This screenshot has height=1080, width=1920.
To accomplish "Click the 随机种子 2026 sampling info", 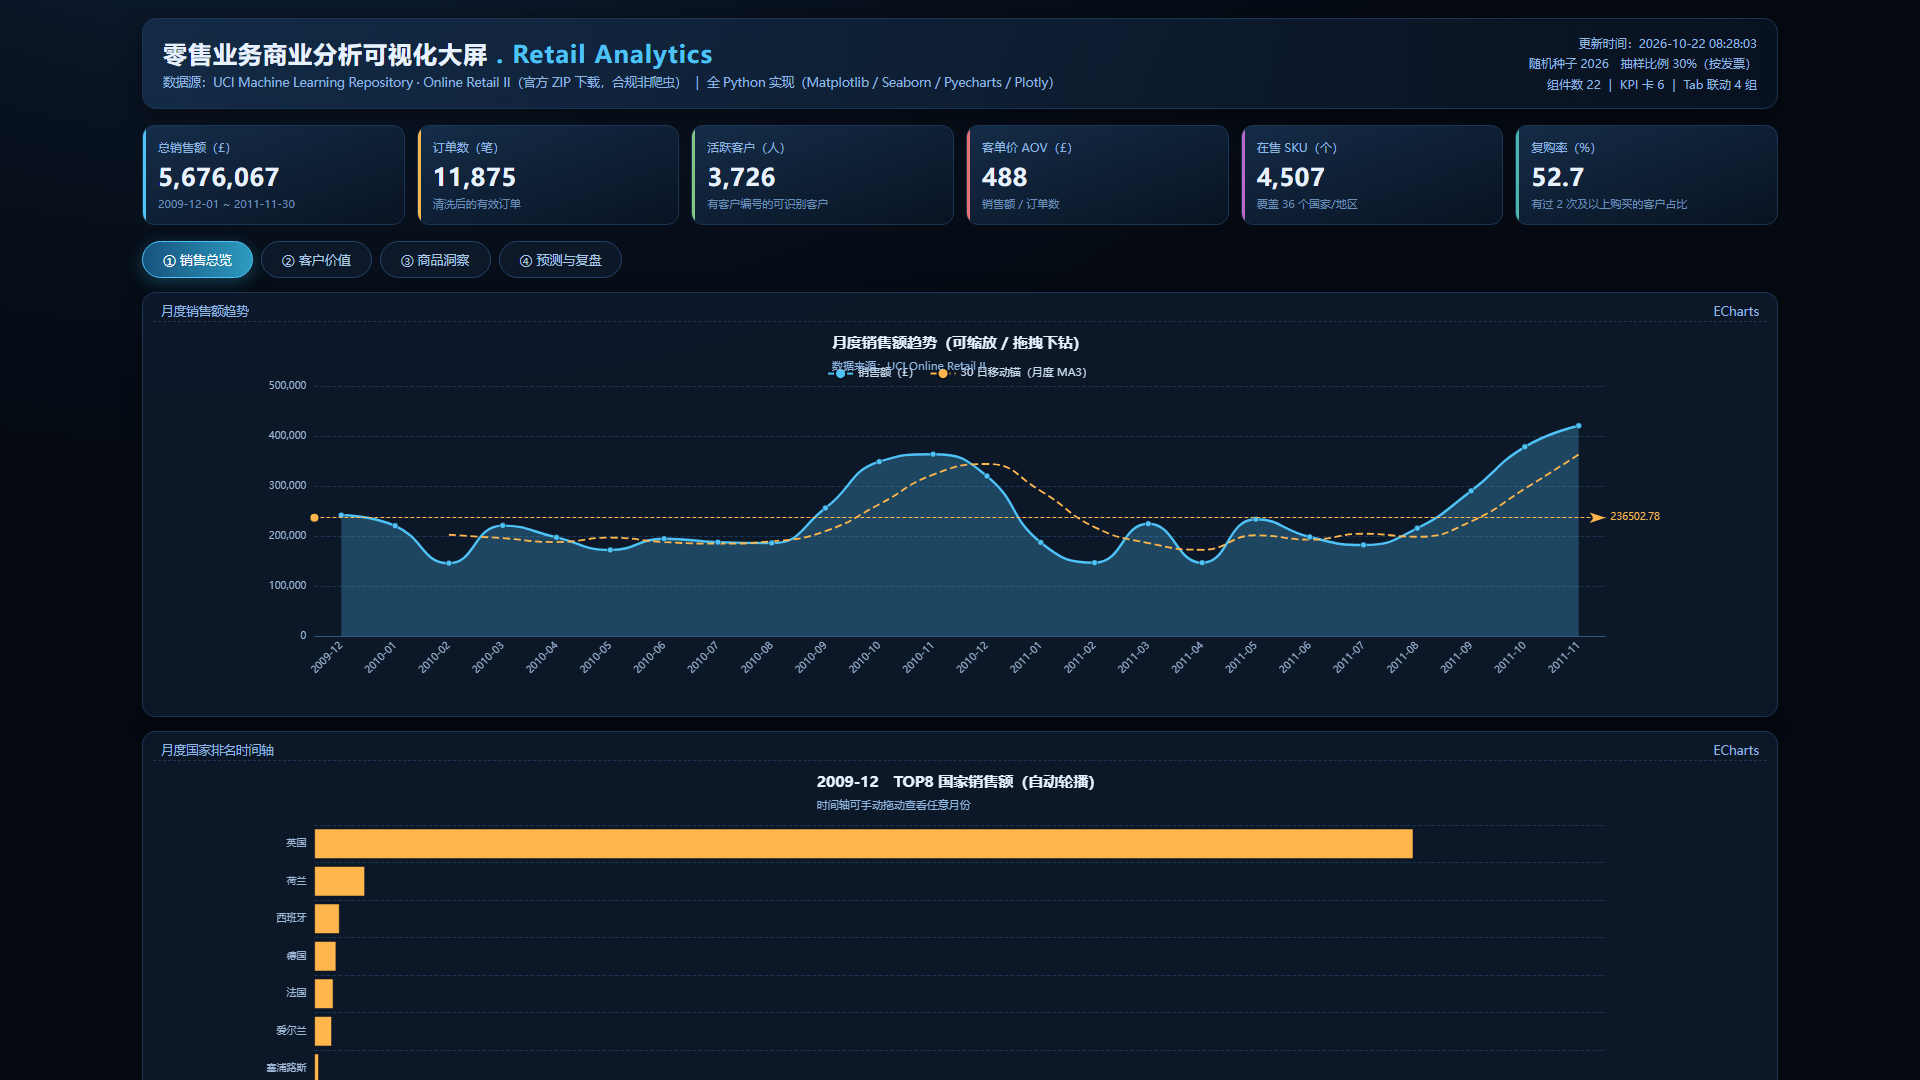I will tap(1642, 64).
